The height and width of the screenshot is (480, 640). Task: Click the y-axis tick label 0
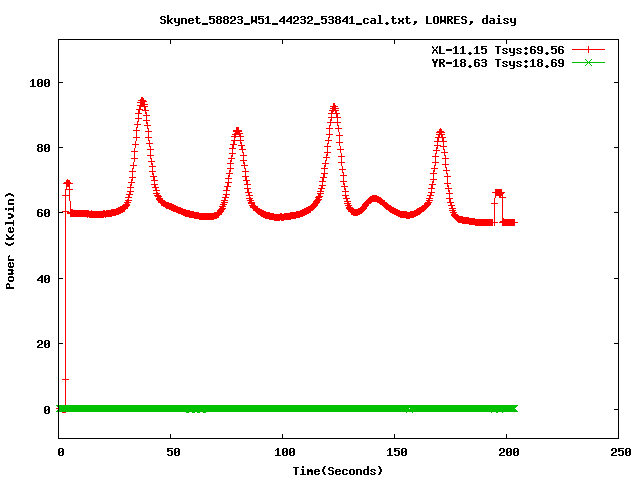click(x=47, y=410)
